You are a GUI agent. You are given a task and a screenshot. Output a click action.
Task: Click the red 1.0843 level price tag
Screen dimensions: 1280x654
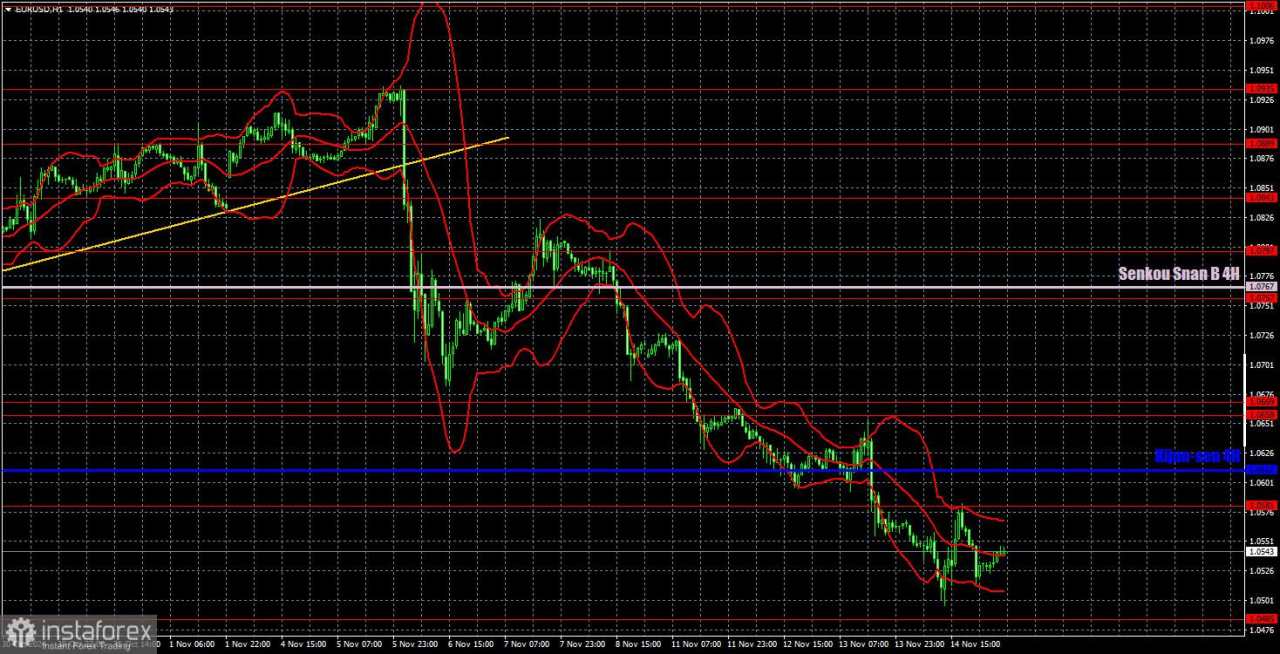(1260, 197)
